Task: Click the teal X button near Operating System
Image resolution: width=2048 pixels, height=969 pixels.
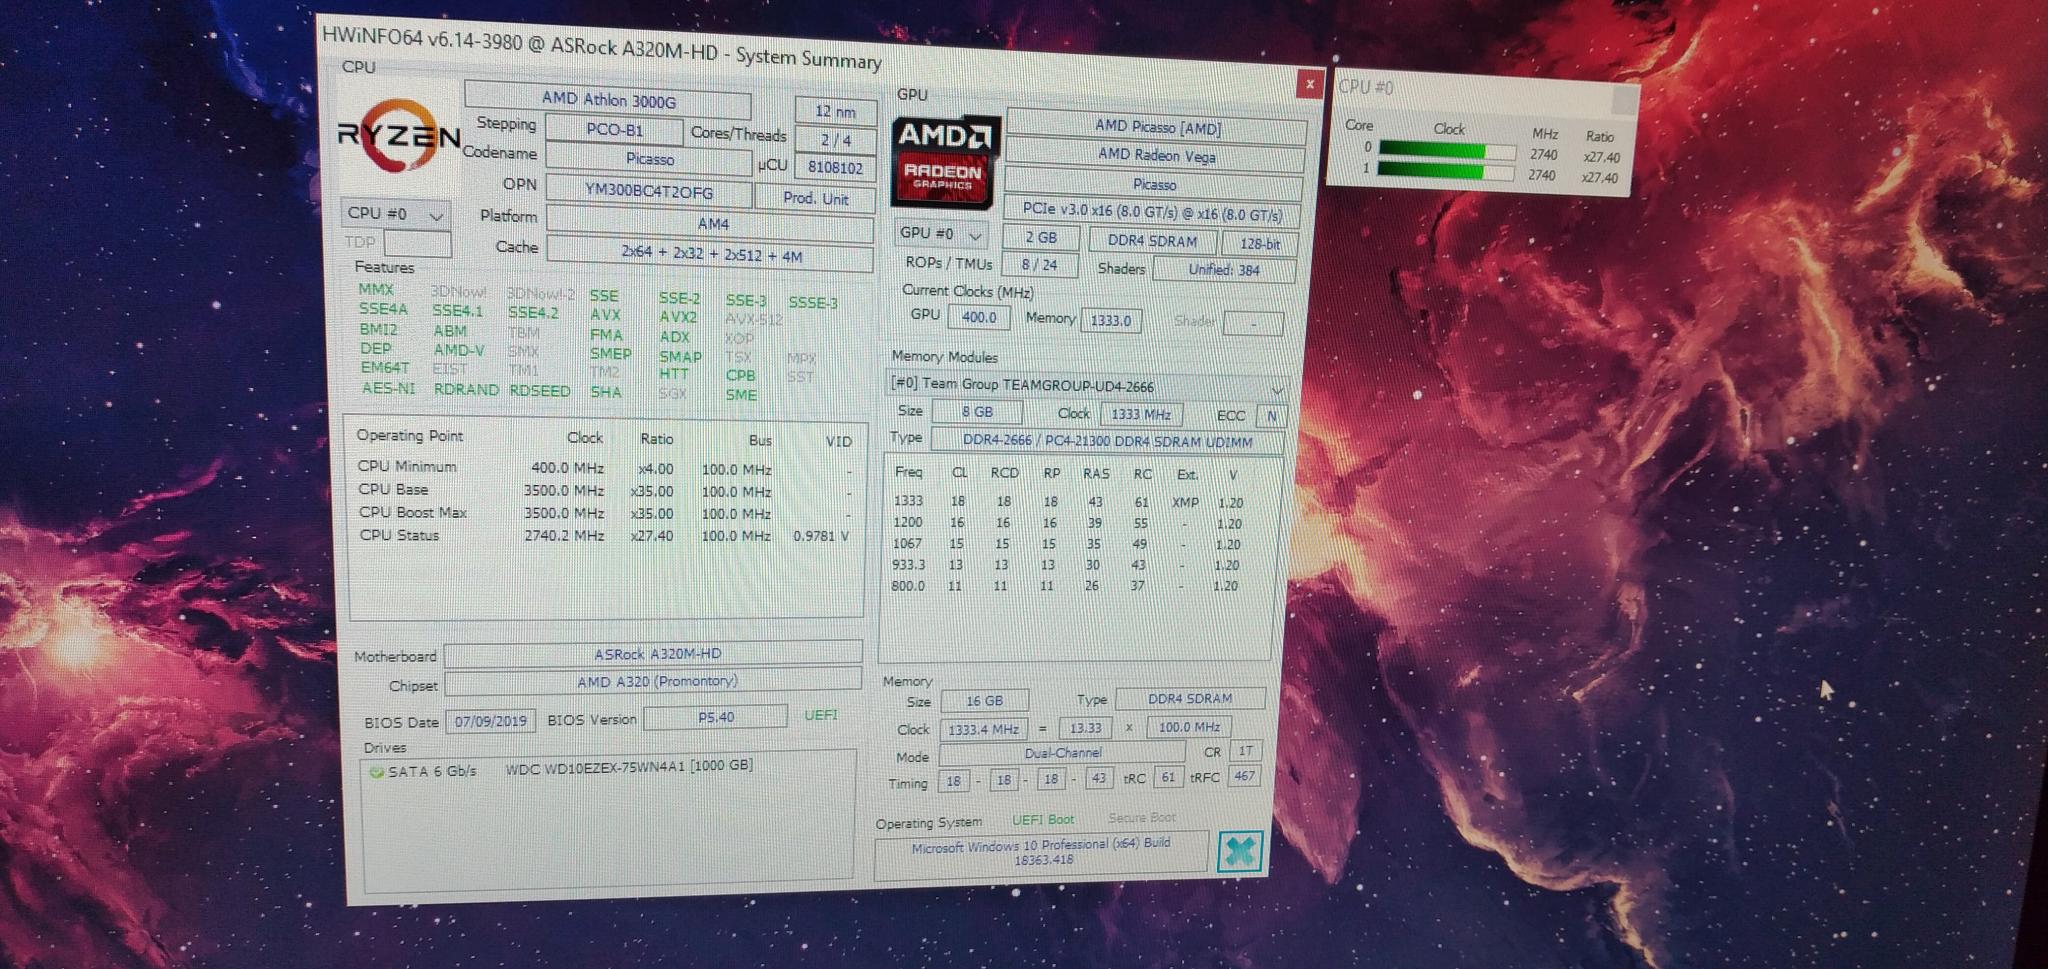Action: (1240, 851)
